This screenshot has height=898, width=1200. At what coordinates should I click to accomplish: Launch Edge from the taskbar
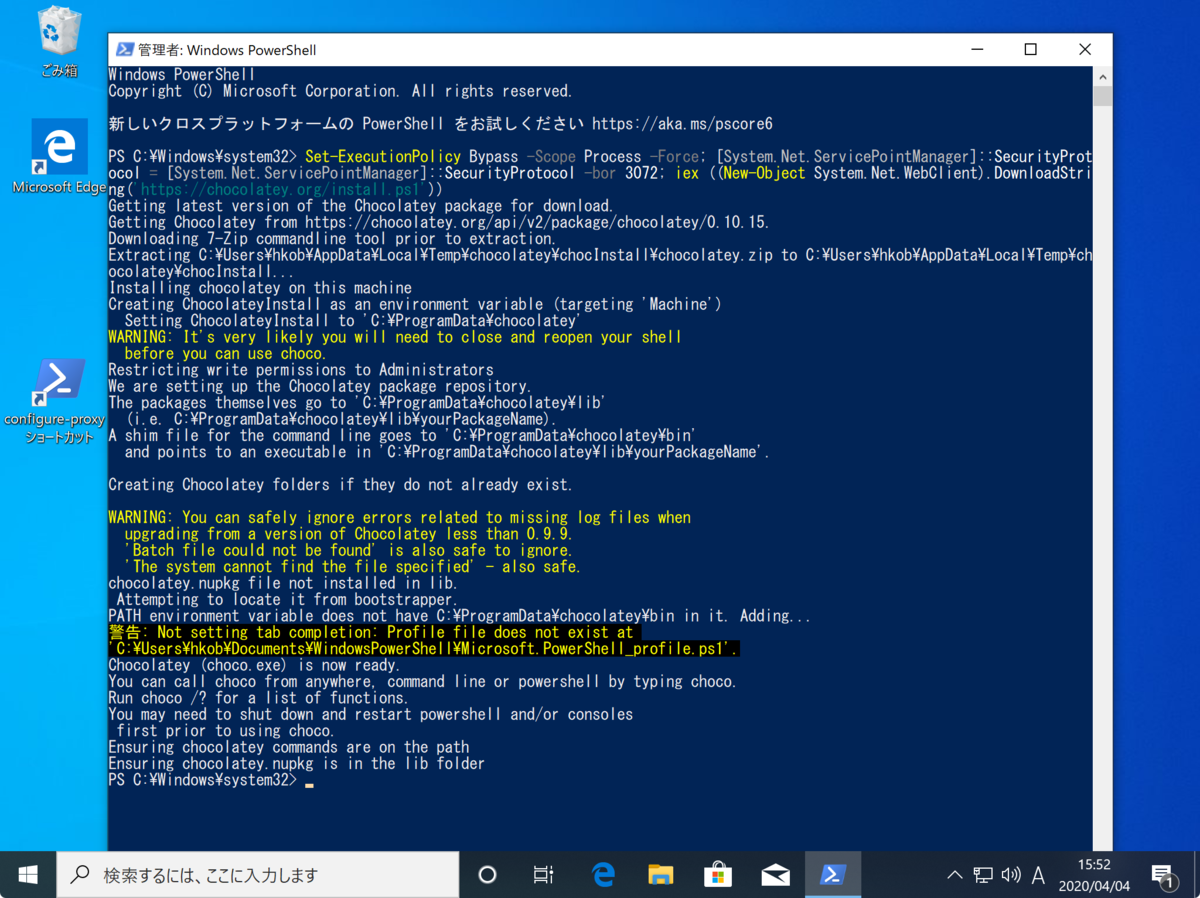[603, 875]
